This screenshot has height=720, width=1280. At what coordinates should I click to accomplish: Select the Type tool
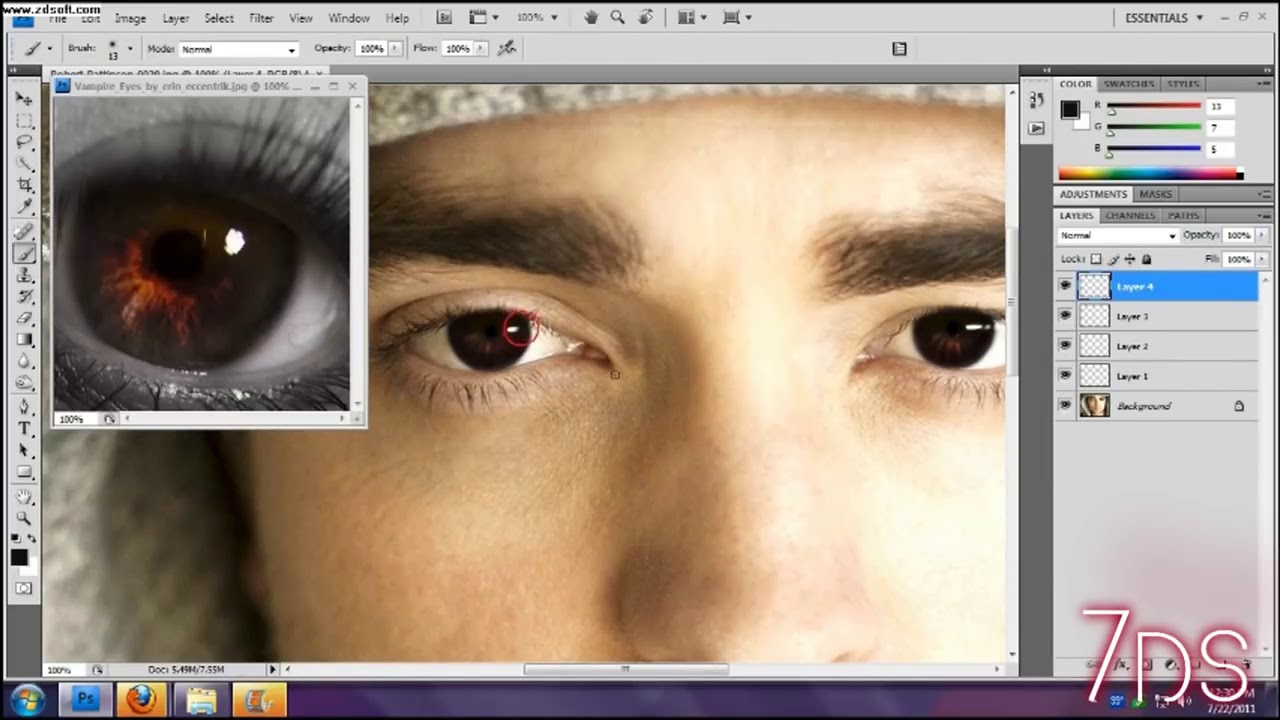(x=24, y=429)
